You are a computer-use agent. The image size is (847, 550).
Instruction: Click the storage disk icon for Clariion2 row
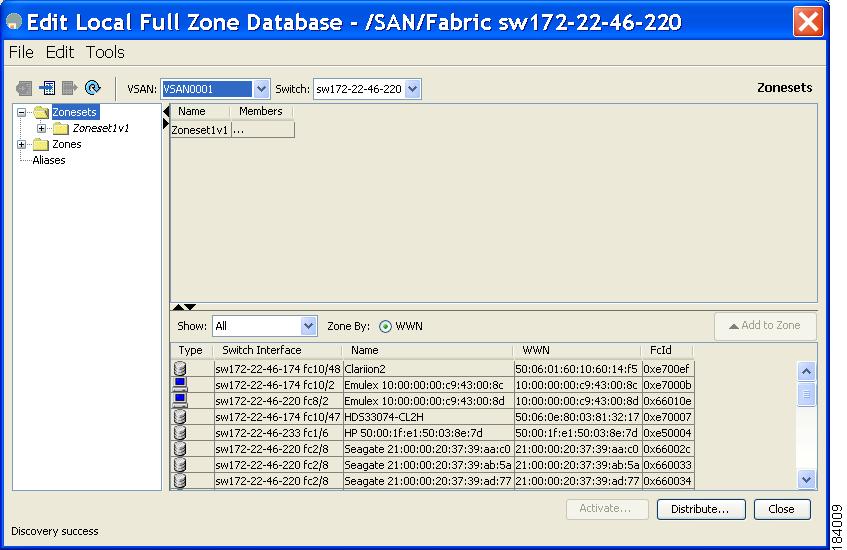180,368
